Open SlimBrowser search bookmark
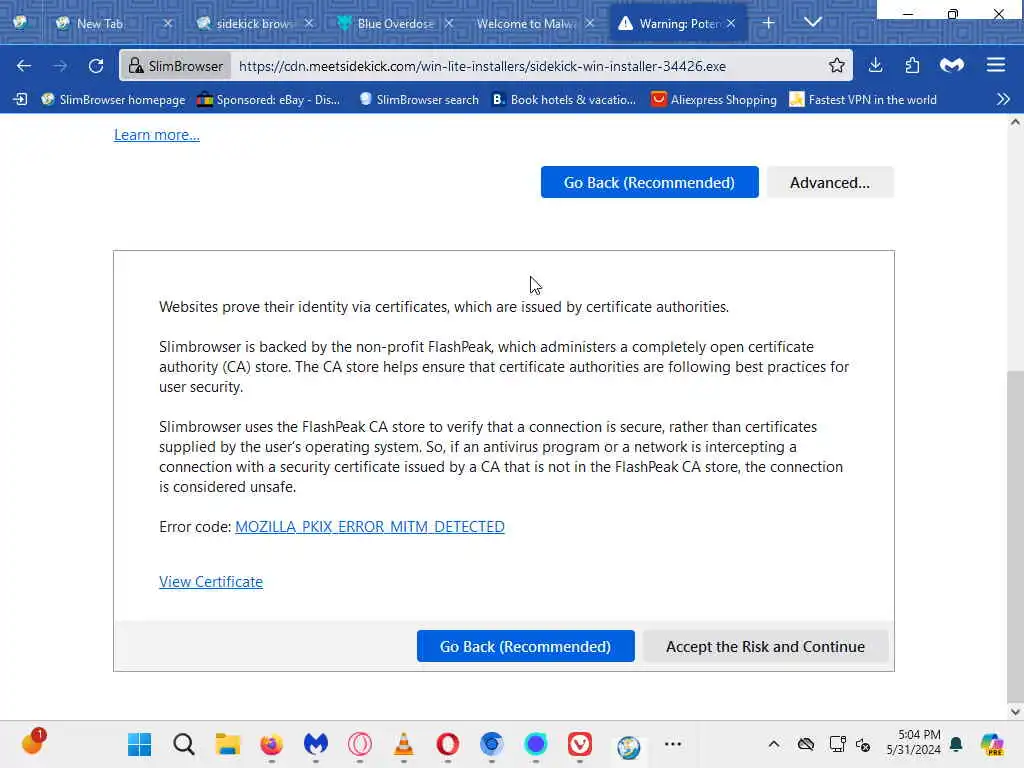Screen dimensions: 1024x768 click(x=419, y=99)
